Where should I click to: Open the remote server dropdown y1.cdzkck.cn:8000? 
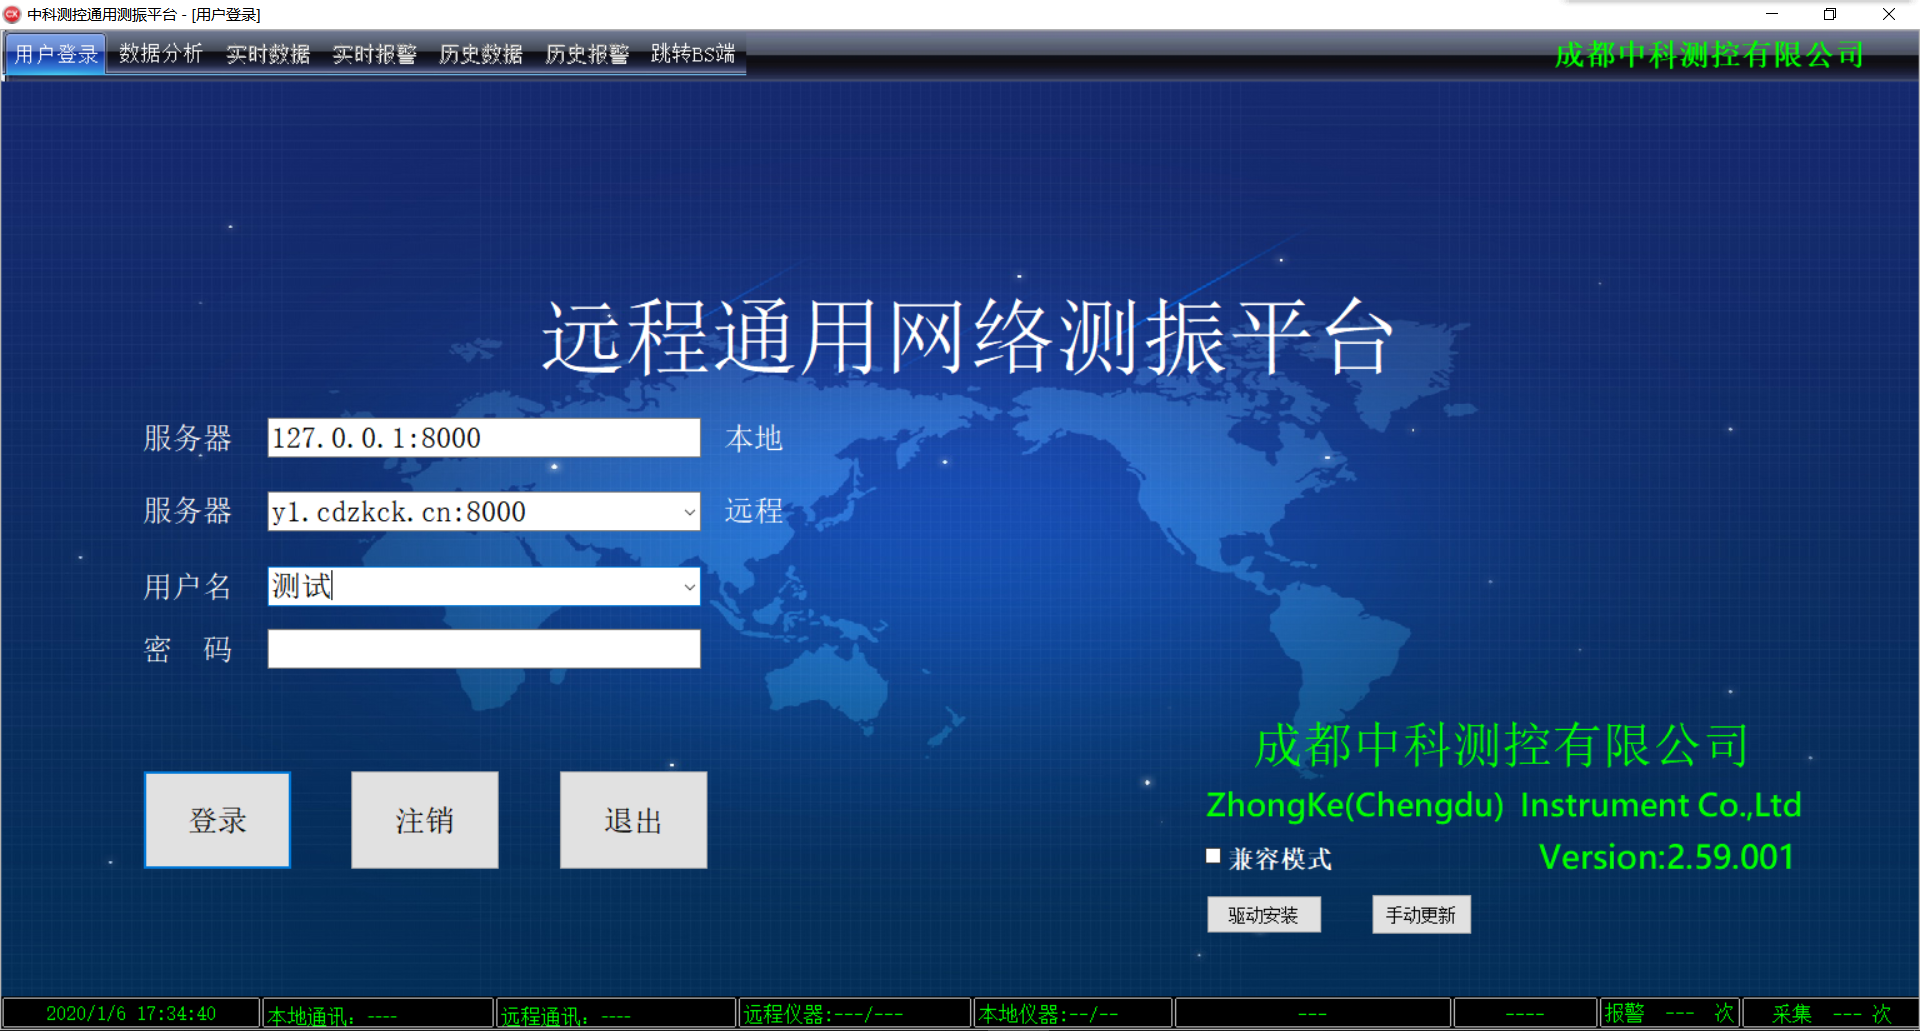(688, 511)
